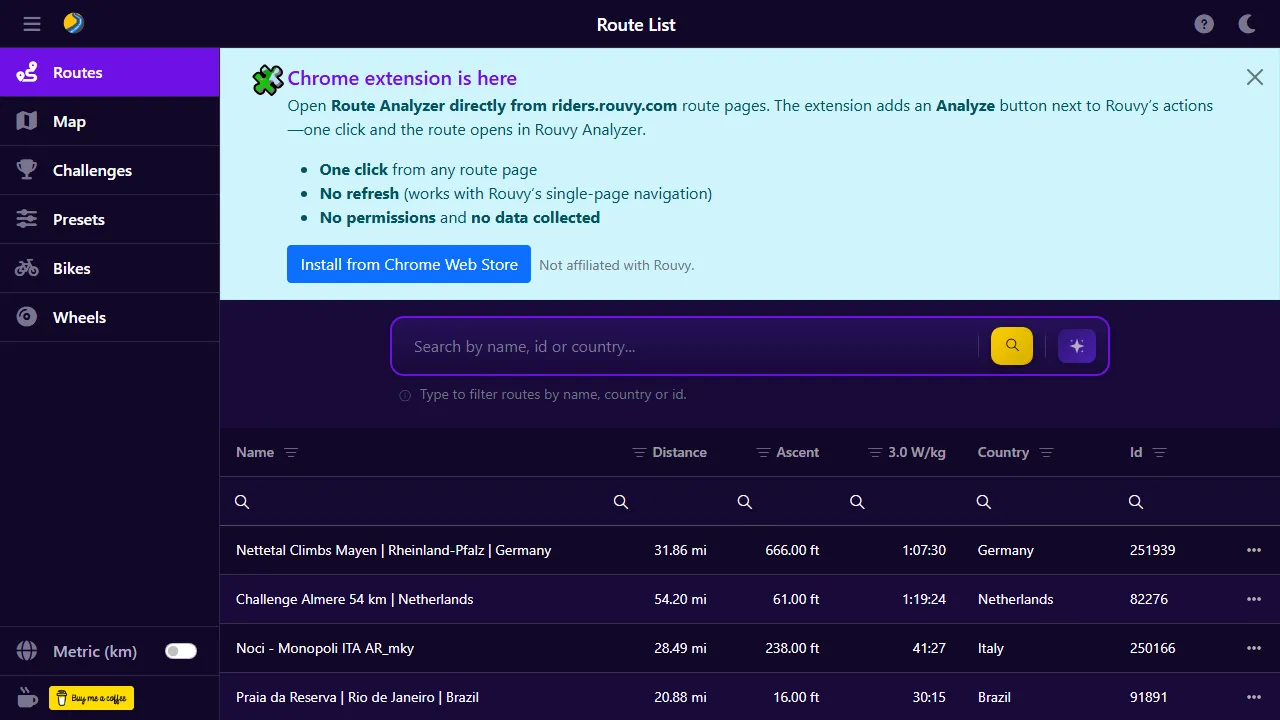Dismiss the Chrome extension banner

[x=1254, y=76]
